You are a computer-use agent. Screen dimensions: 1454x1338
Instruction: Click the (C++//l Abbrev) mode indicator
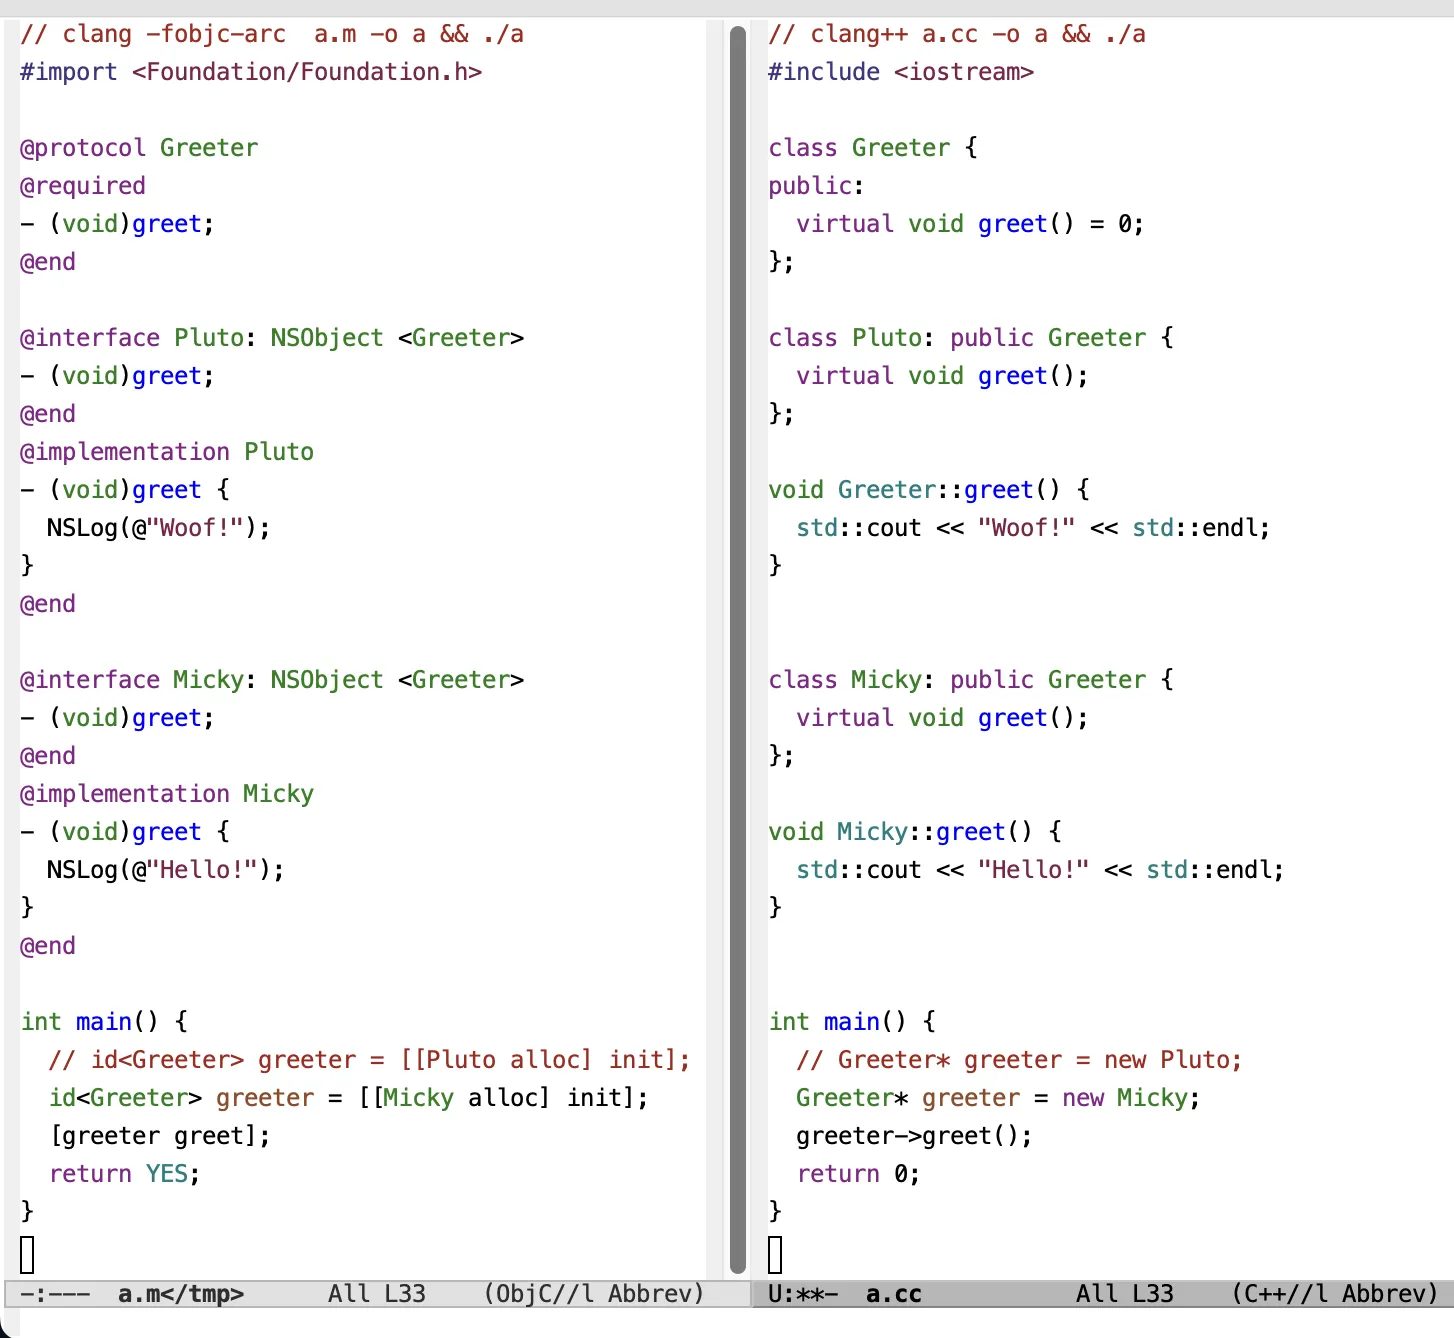coord(1335,1294)
